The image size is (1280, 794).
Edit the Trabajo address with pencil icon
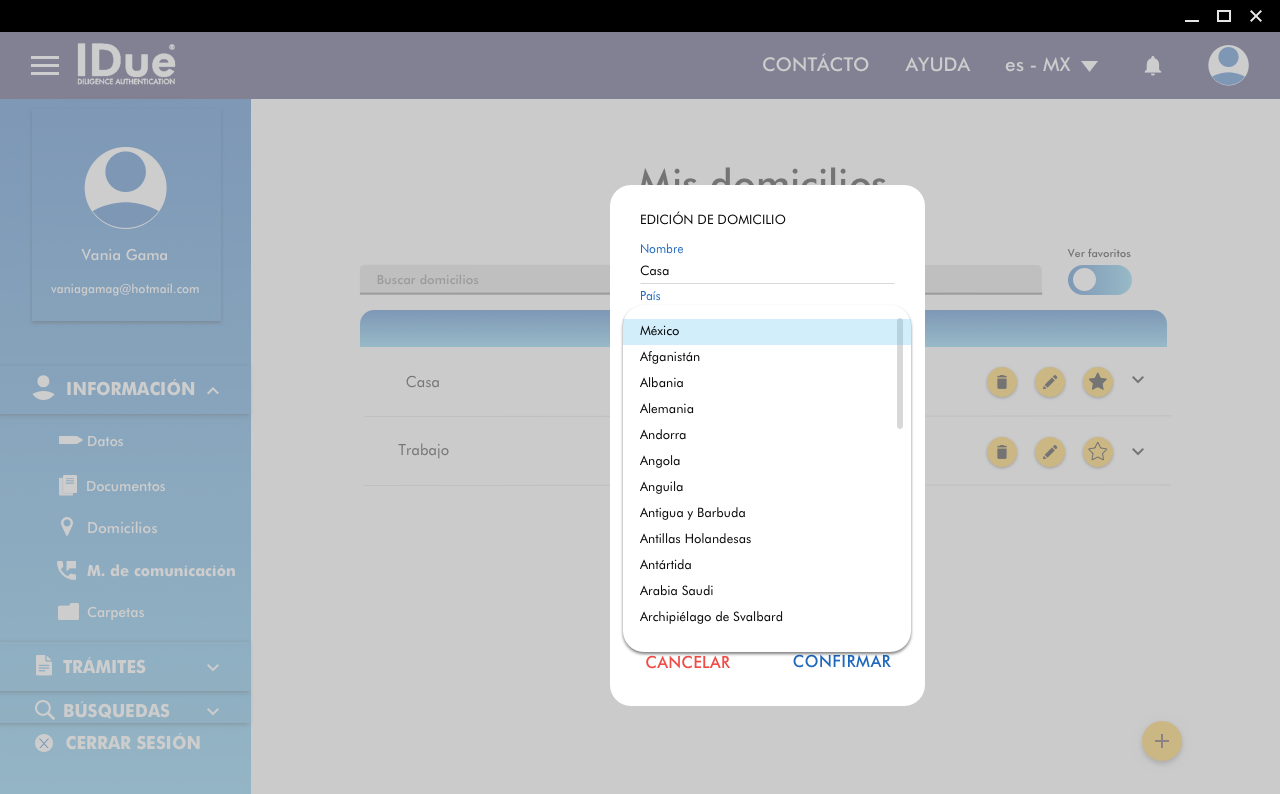[1049, 452]
